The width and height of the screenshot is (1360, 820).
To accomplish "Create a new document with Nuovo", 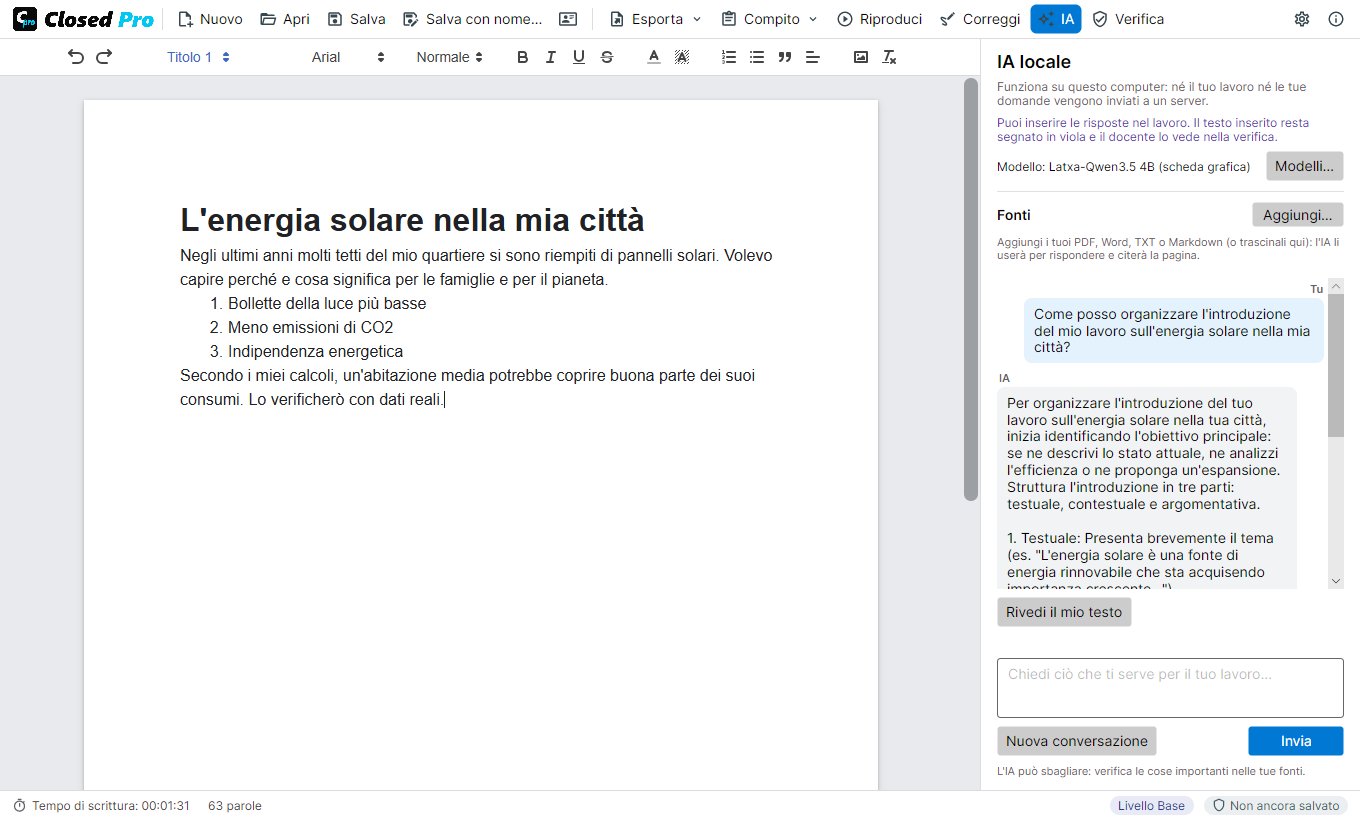I will coord(210,19).
